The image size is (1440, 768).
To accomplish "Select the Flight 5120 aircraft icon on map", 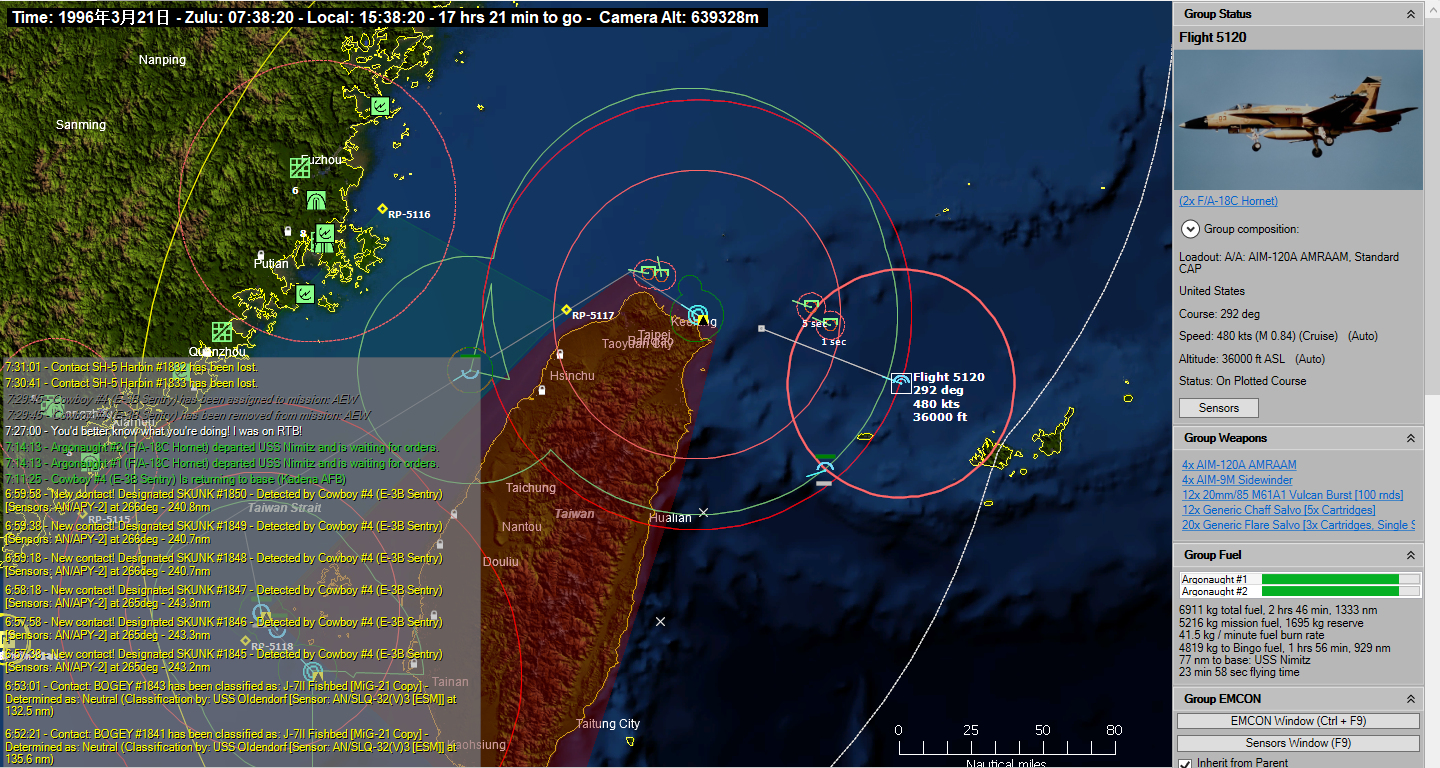I will pos(901,382).
